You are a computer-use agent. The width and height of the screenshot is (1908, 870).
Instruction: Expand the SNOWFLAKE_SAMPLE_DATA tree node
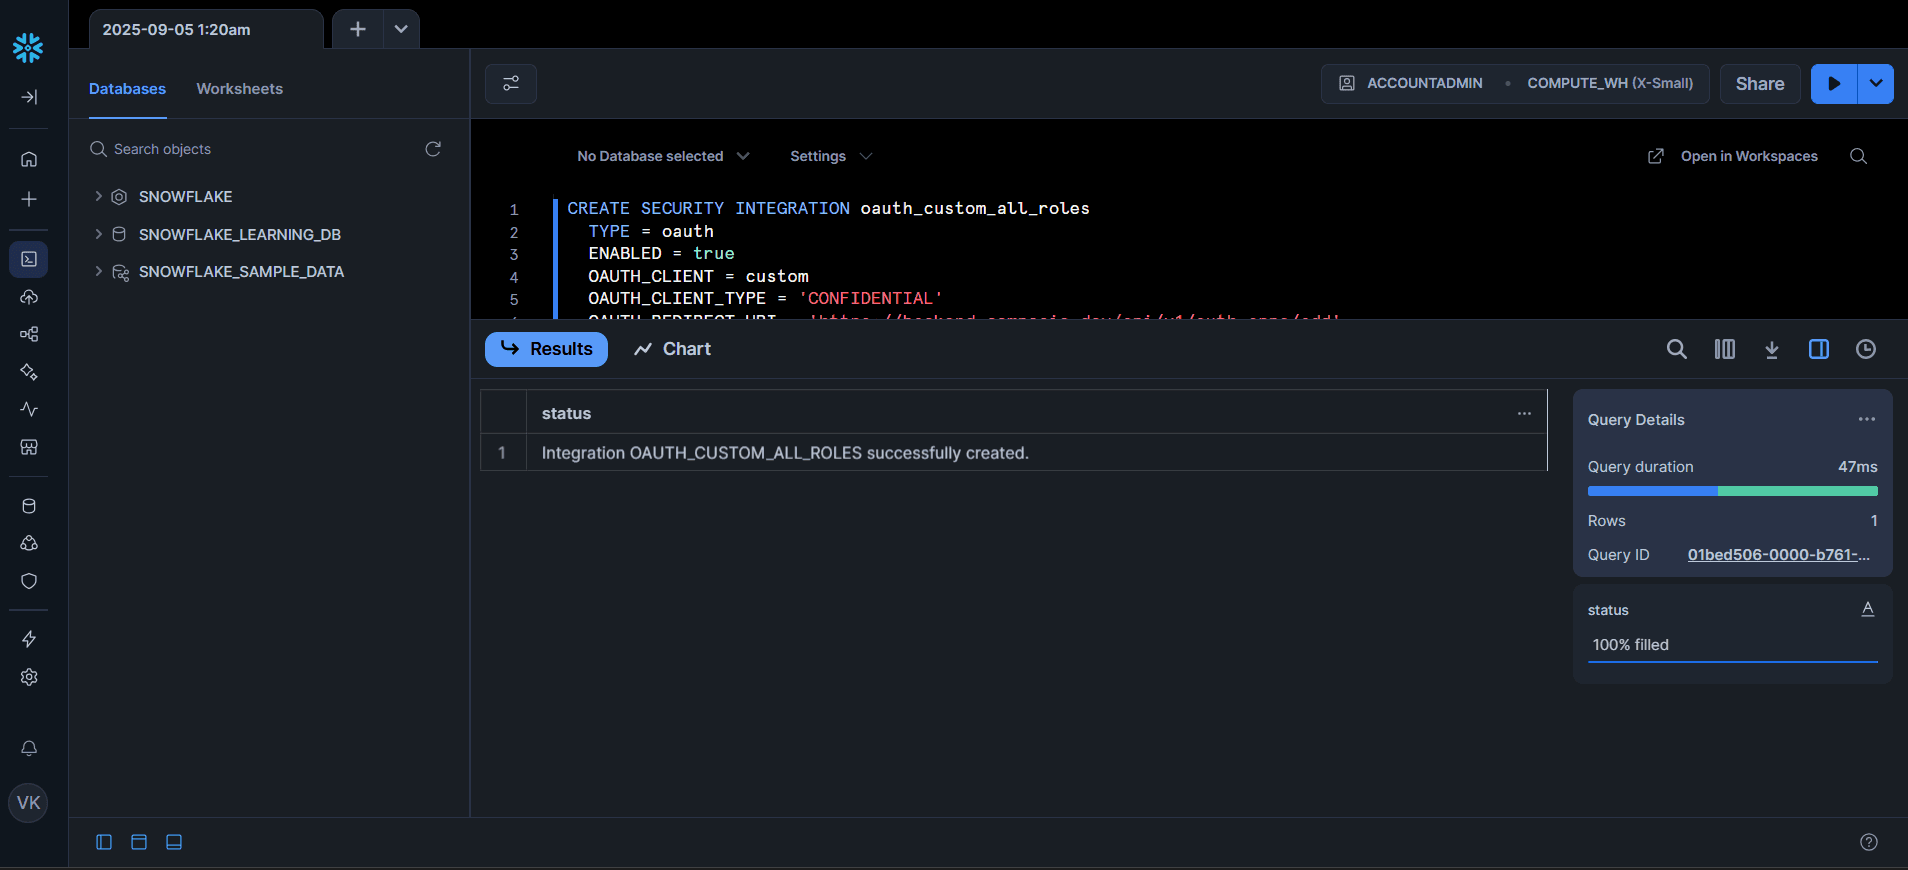[x=98, y=271]
